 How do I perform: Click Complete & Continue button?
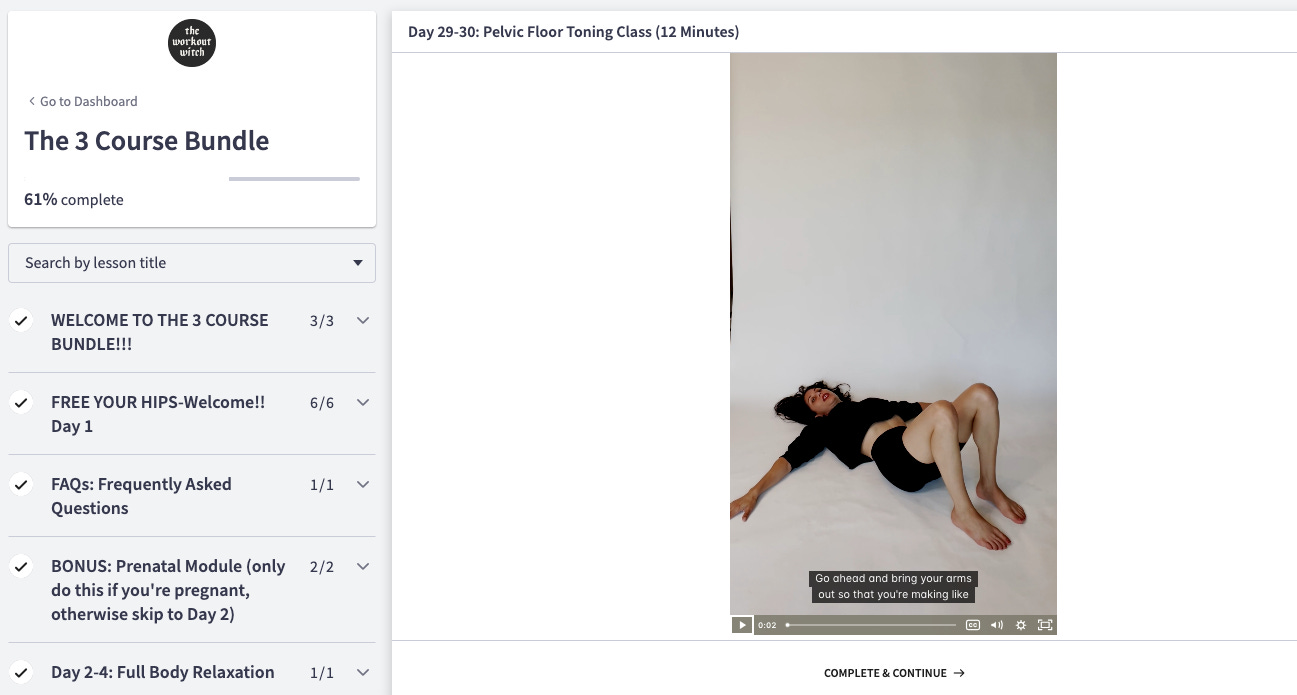pyautogui.click(x=894, y=673)
